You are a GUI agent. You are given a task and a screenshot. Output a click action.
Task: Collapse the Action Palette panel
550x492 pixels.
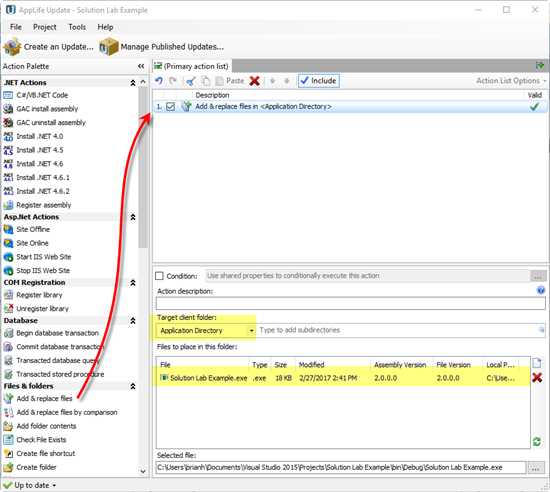141,66
